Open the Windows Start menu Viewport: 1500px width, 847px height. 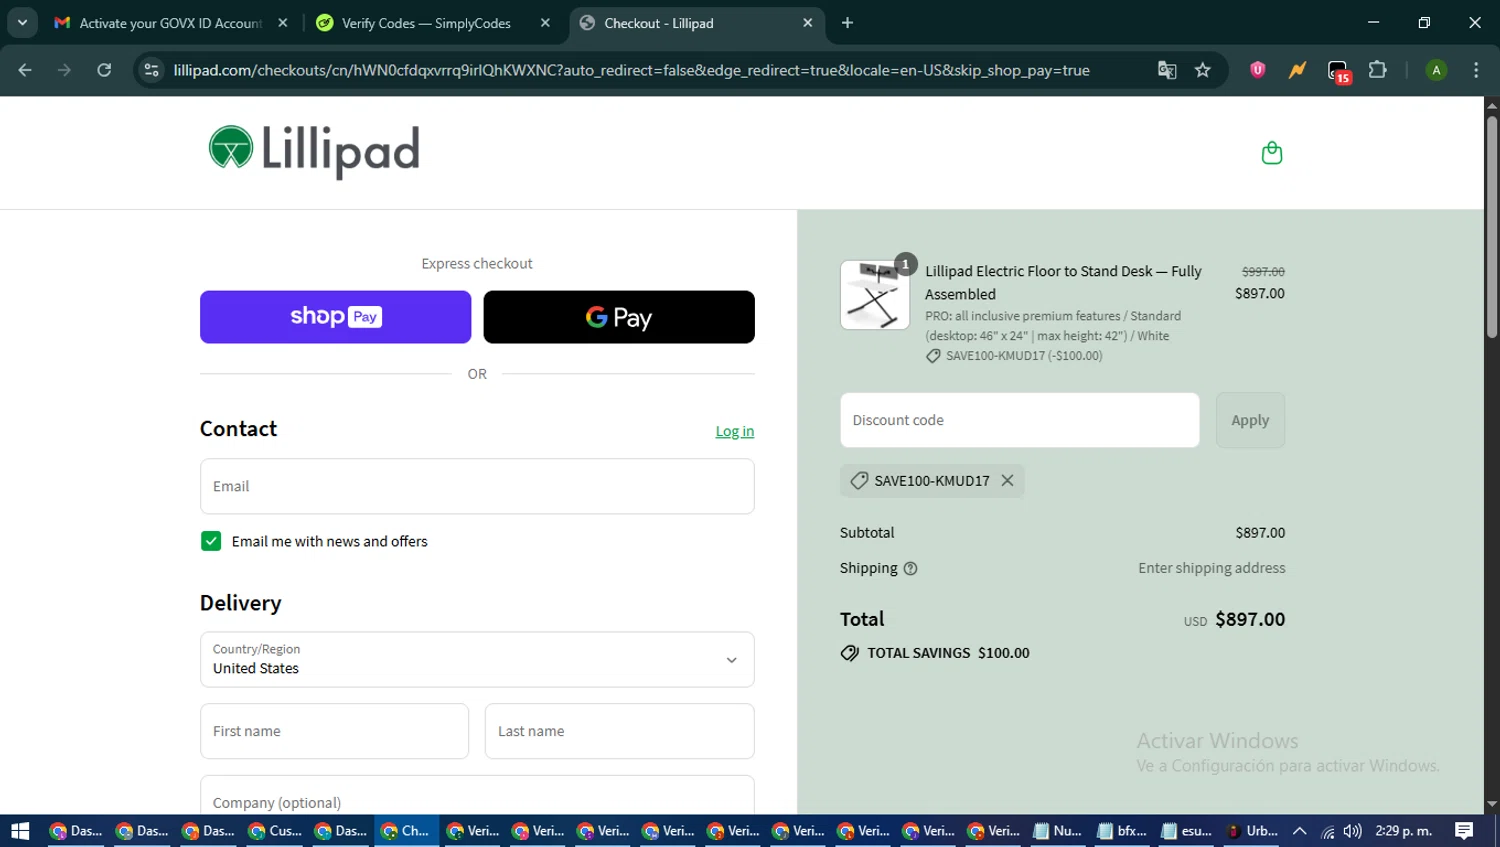pyautogui.click(x=20, y=831)
